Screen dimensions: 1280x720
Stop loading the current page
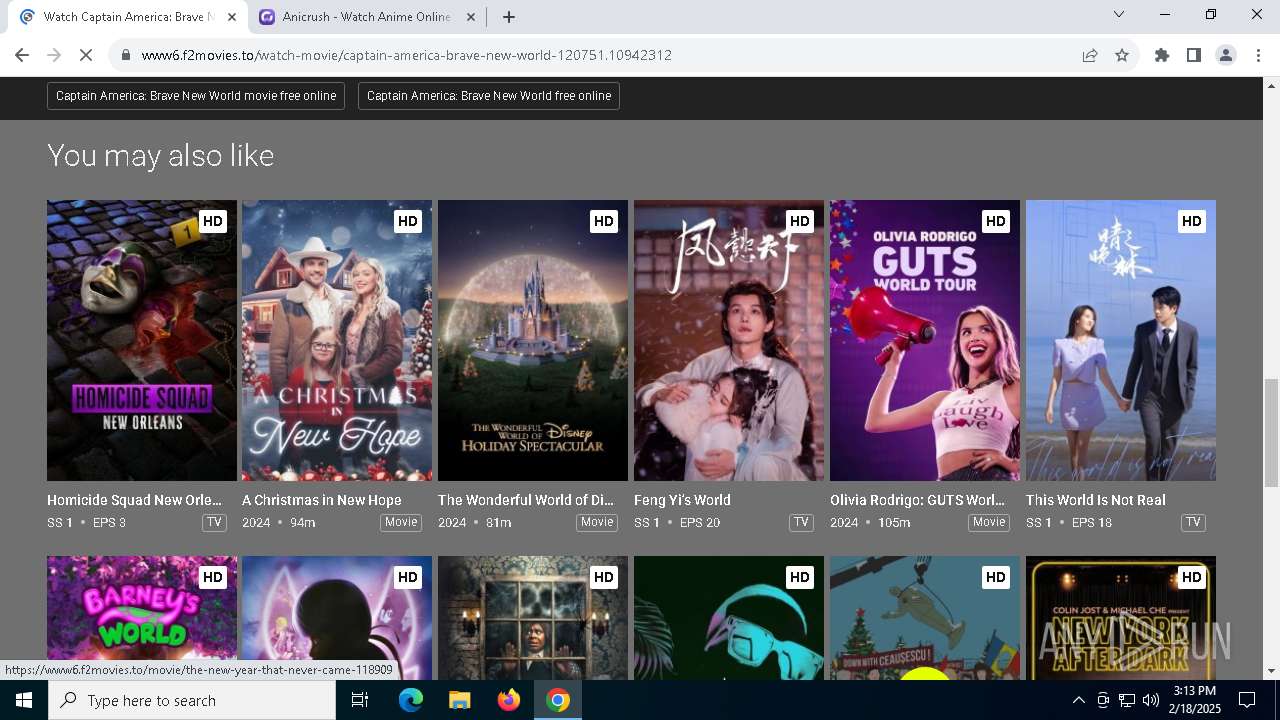(x=86, y=55)
